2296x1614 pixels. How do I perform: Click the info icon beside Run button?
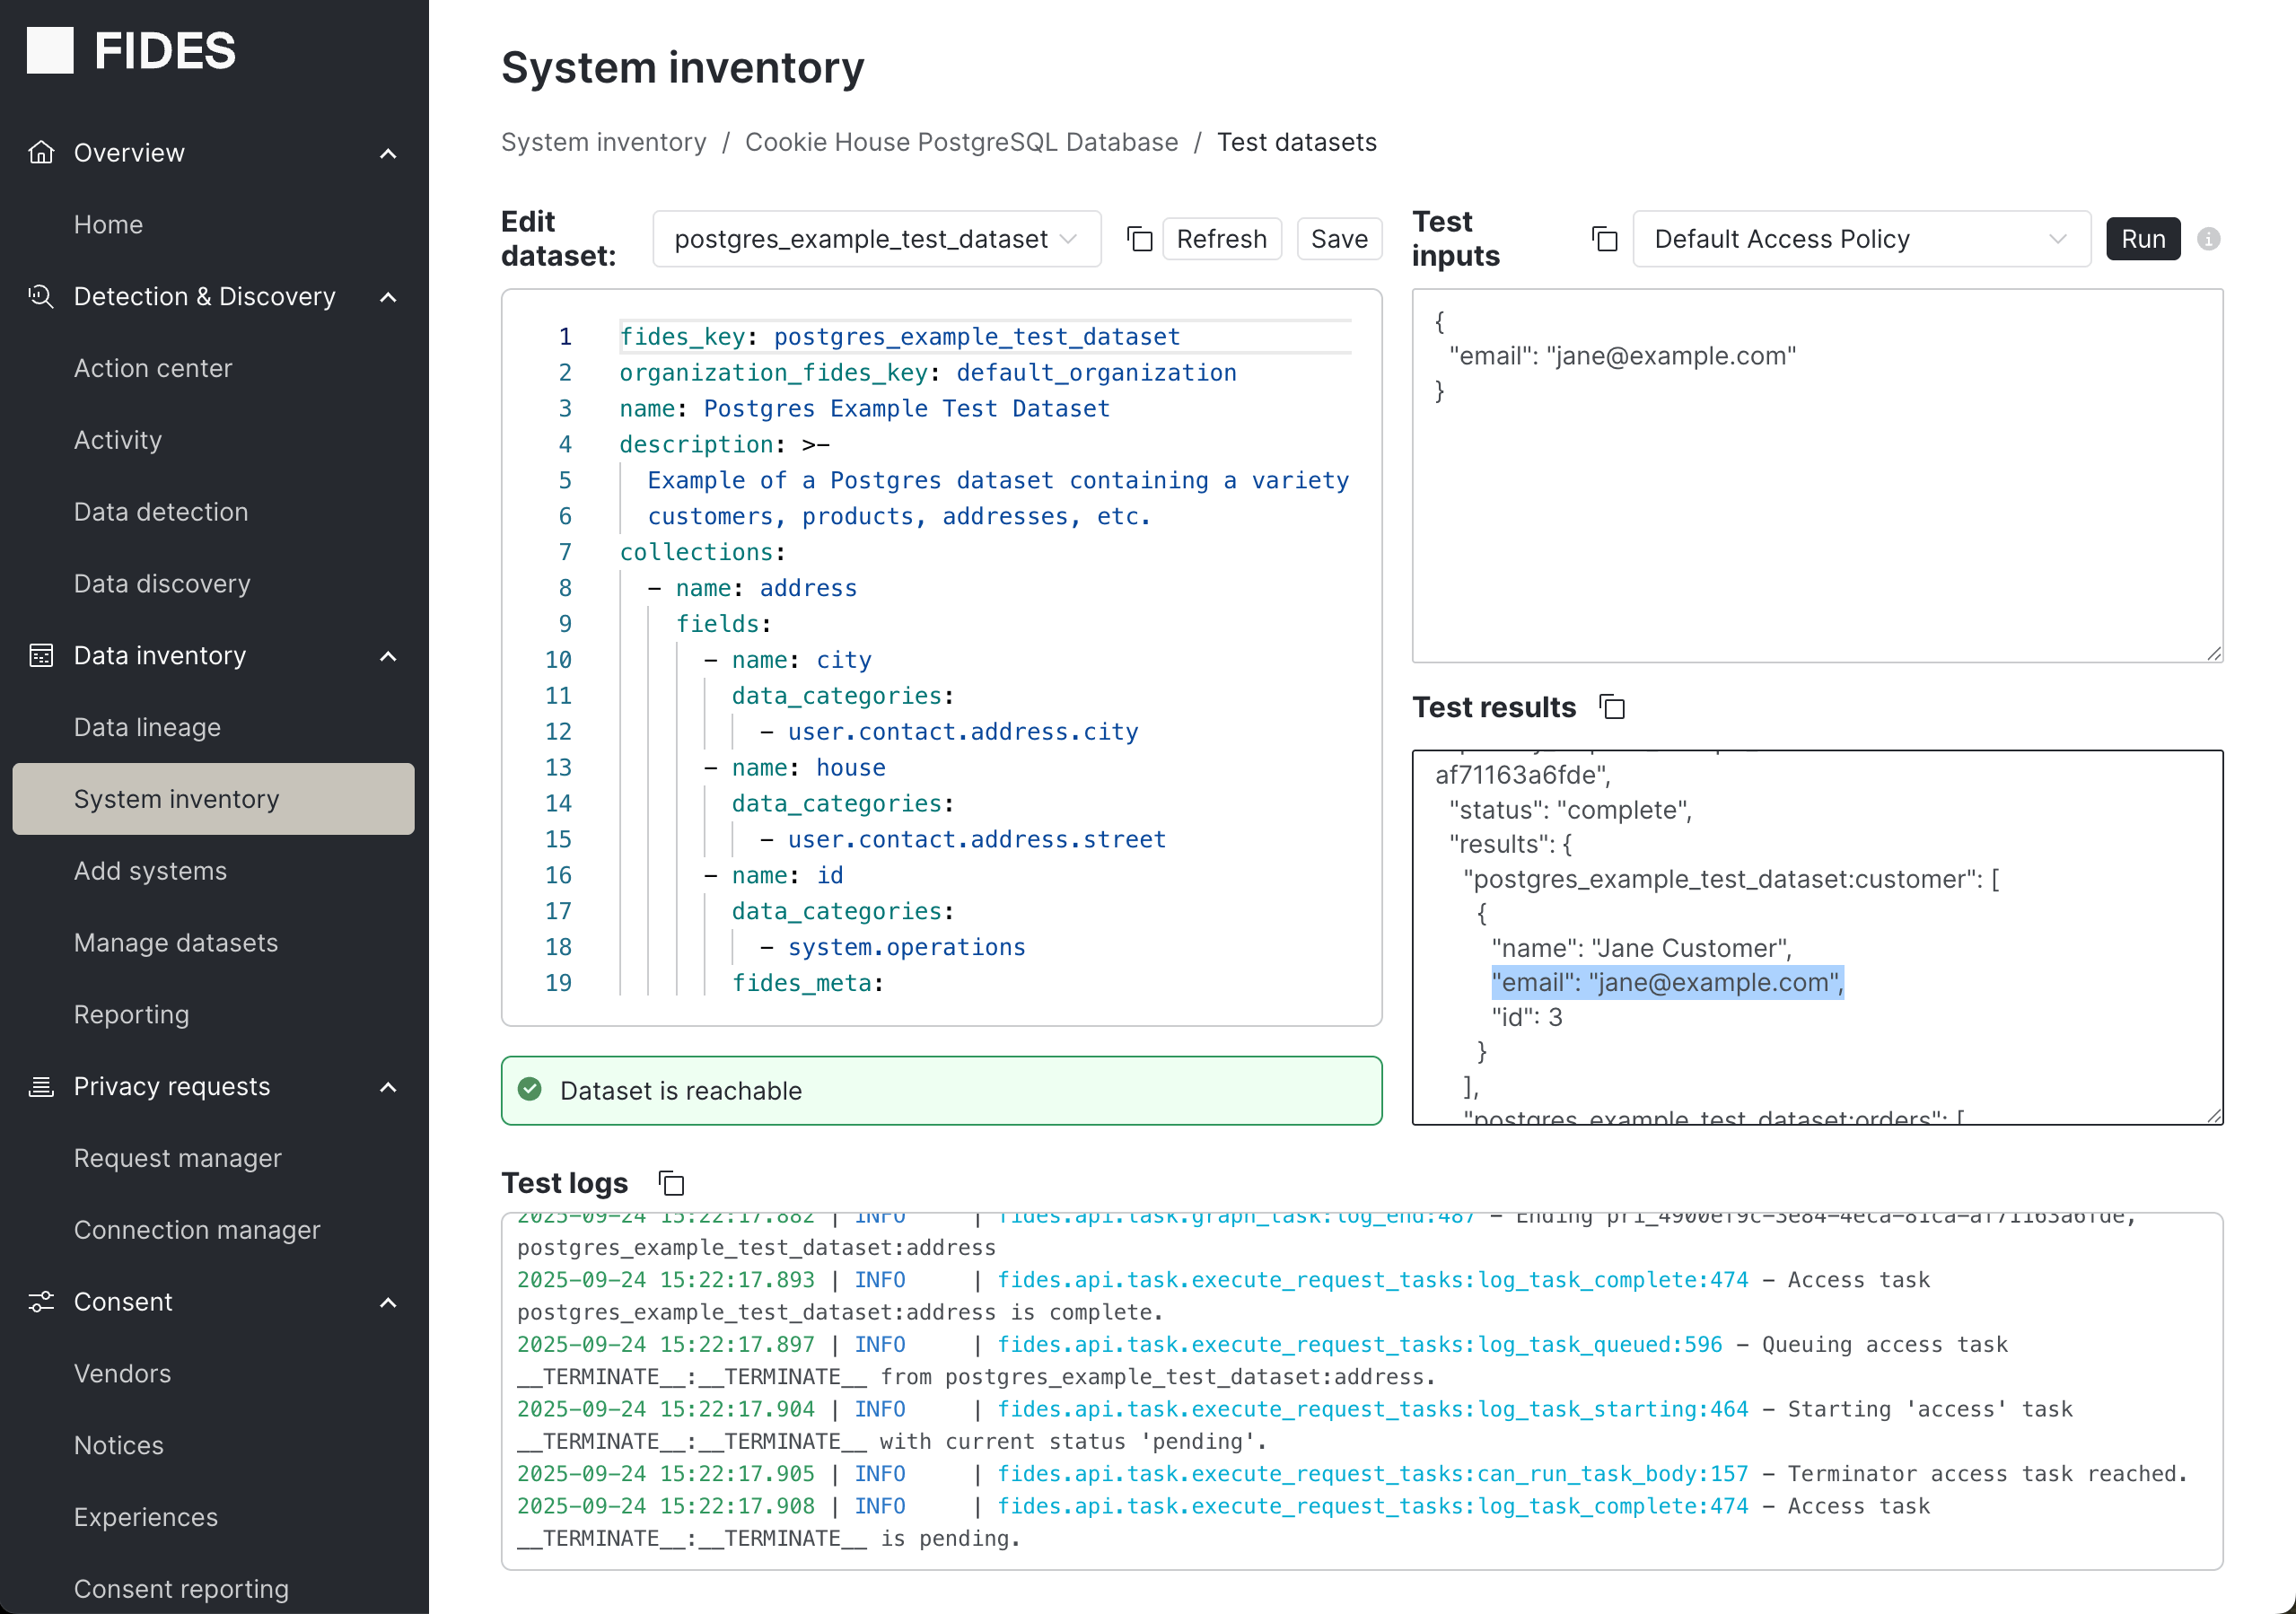[2208, 239]
